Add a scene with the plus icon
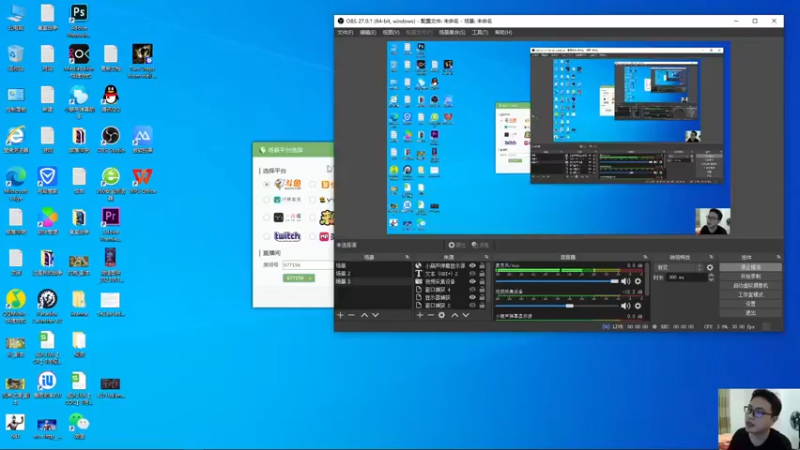 coord(340,315)
